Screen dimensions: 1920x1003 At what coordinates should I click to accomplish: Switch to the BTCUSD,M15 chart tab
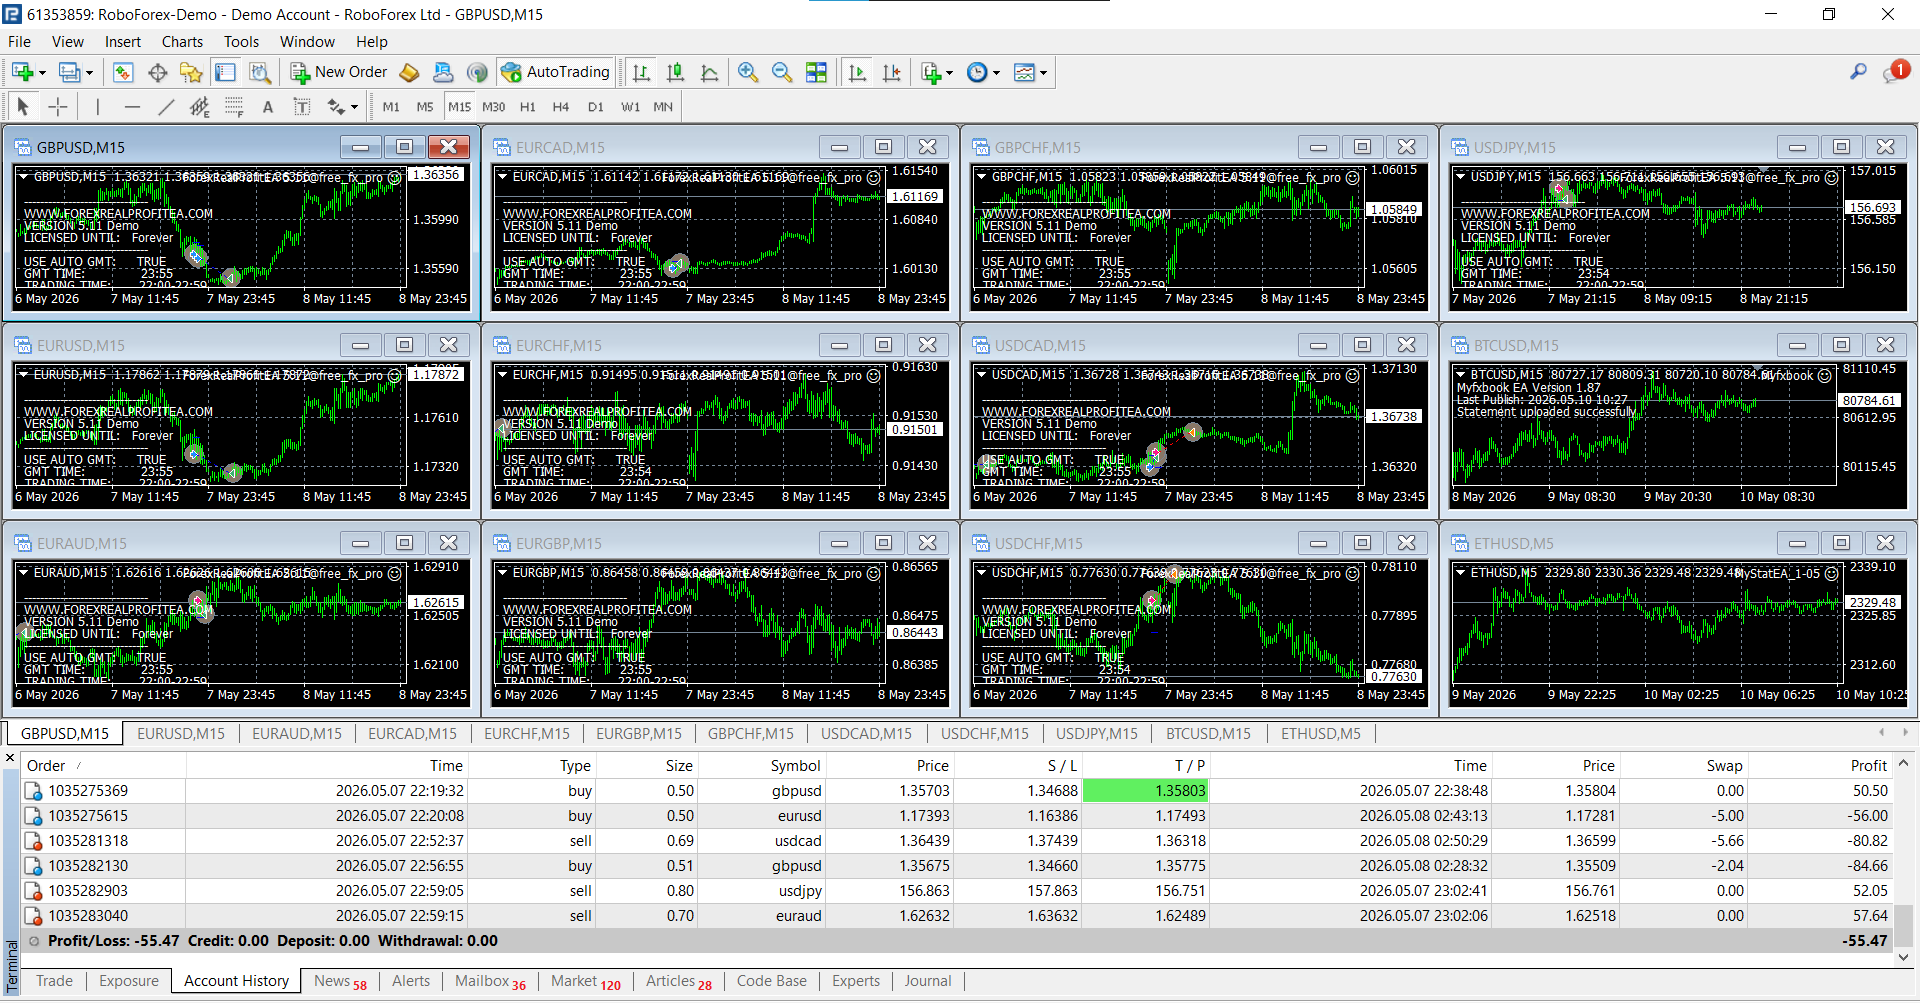pos(1208,734)
